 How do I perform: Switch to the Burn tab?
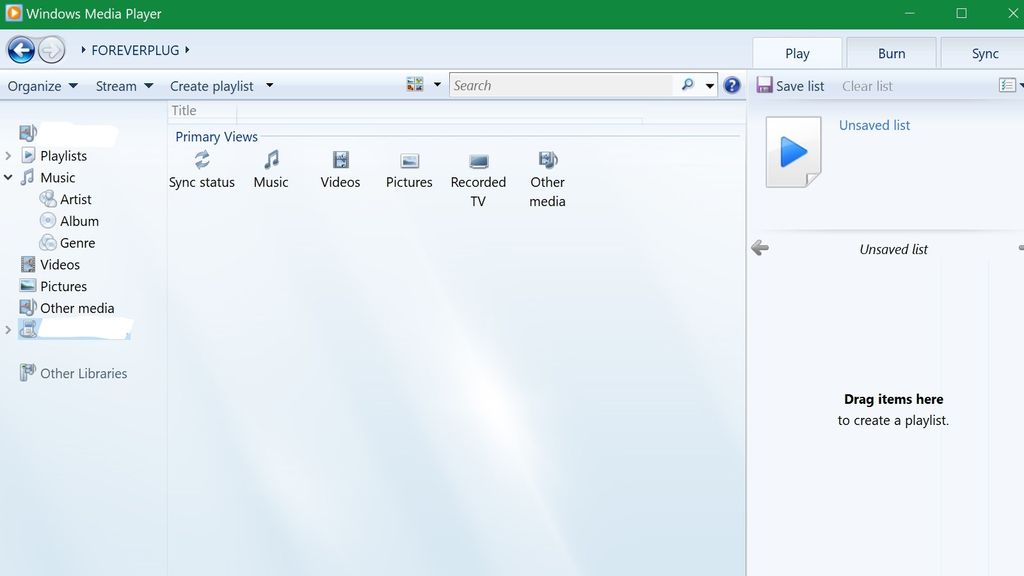pos(890,52)
